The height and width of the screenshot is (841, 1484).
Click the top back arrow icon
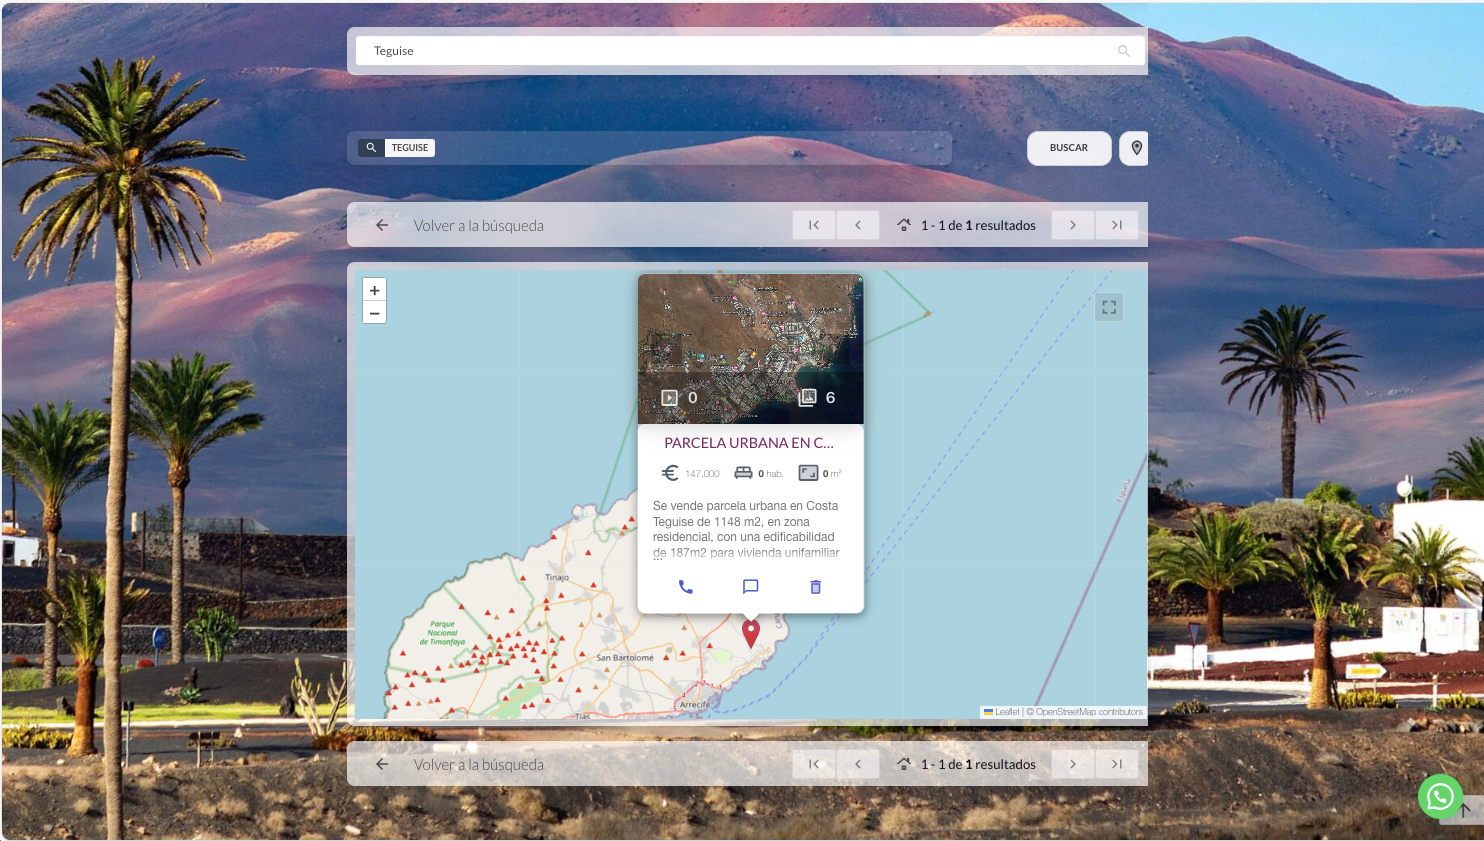[382, 225]
